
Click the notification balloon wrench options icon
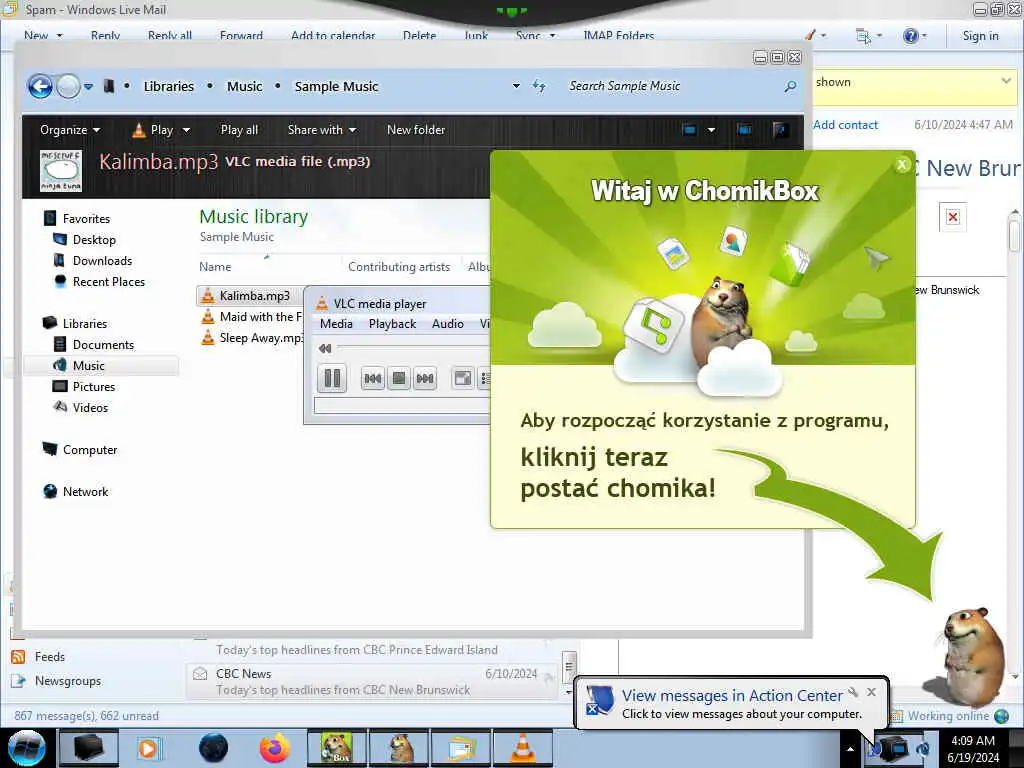pyautogui.click(x=853, y=692)
